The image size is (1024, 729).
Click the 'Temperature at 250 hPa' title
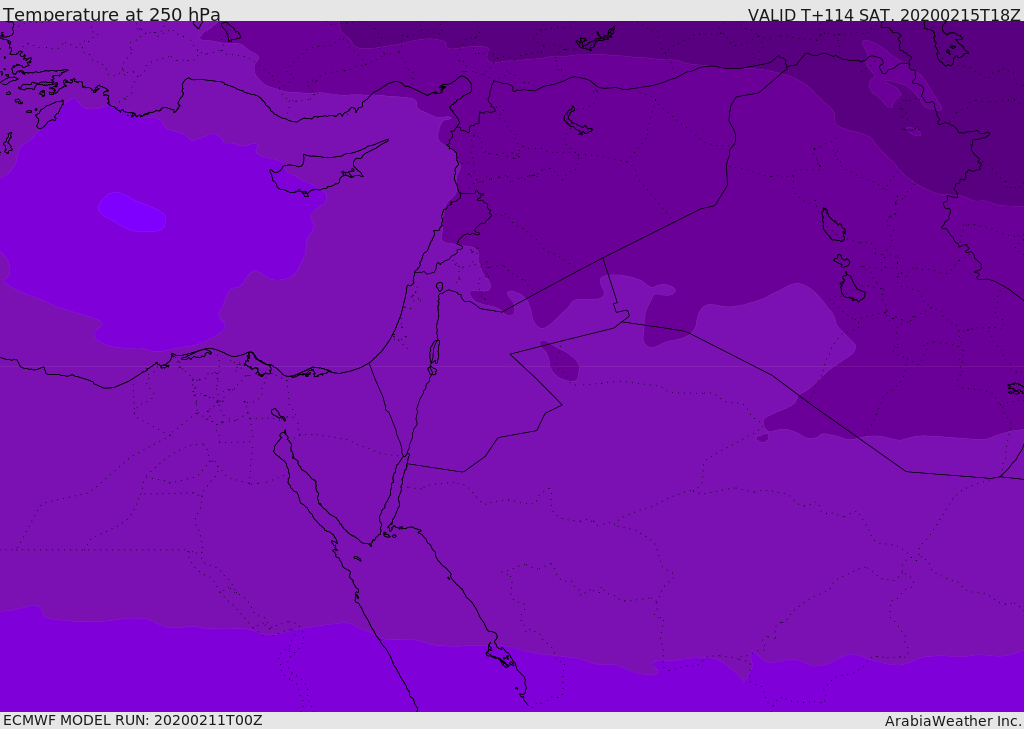[x=112, y=14]
